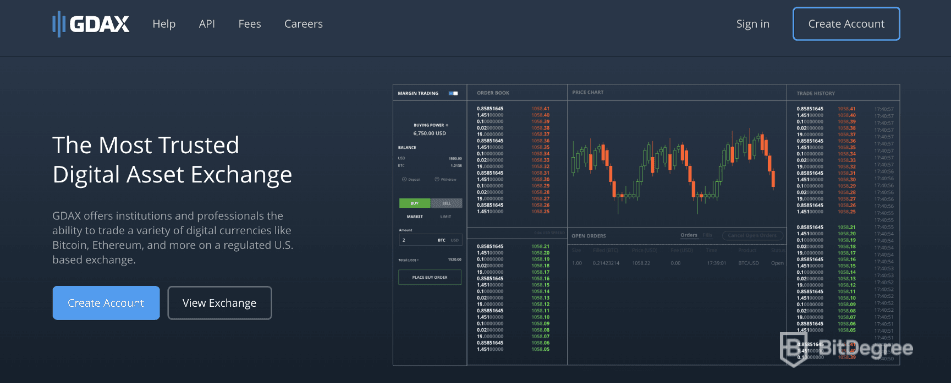The width and height of the screenshot is (951, 383).
Task: Click the Balance label in the sidebar
Action: [x=407, y=147]
